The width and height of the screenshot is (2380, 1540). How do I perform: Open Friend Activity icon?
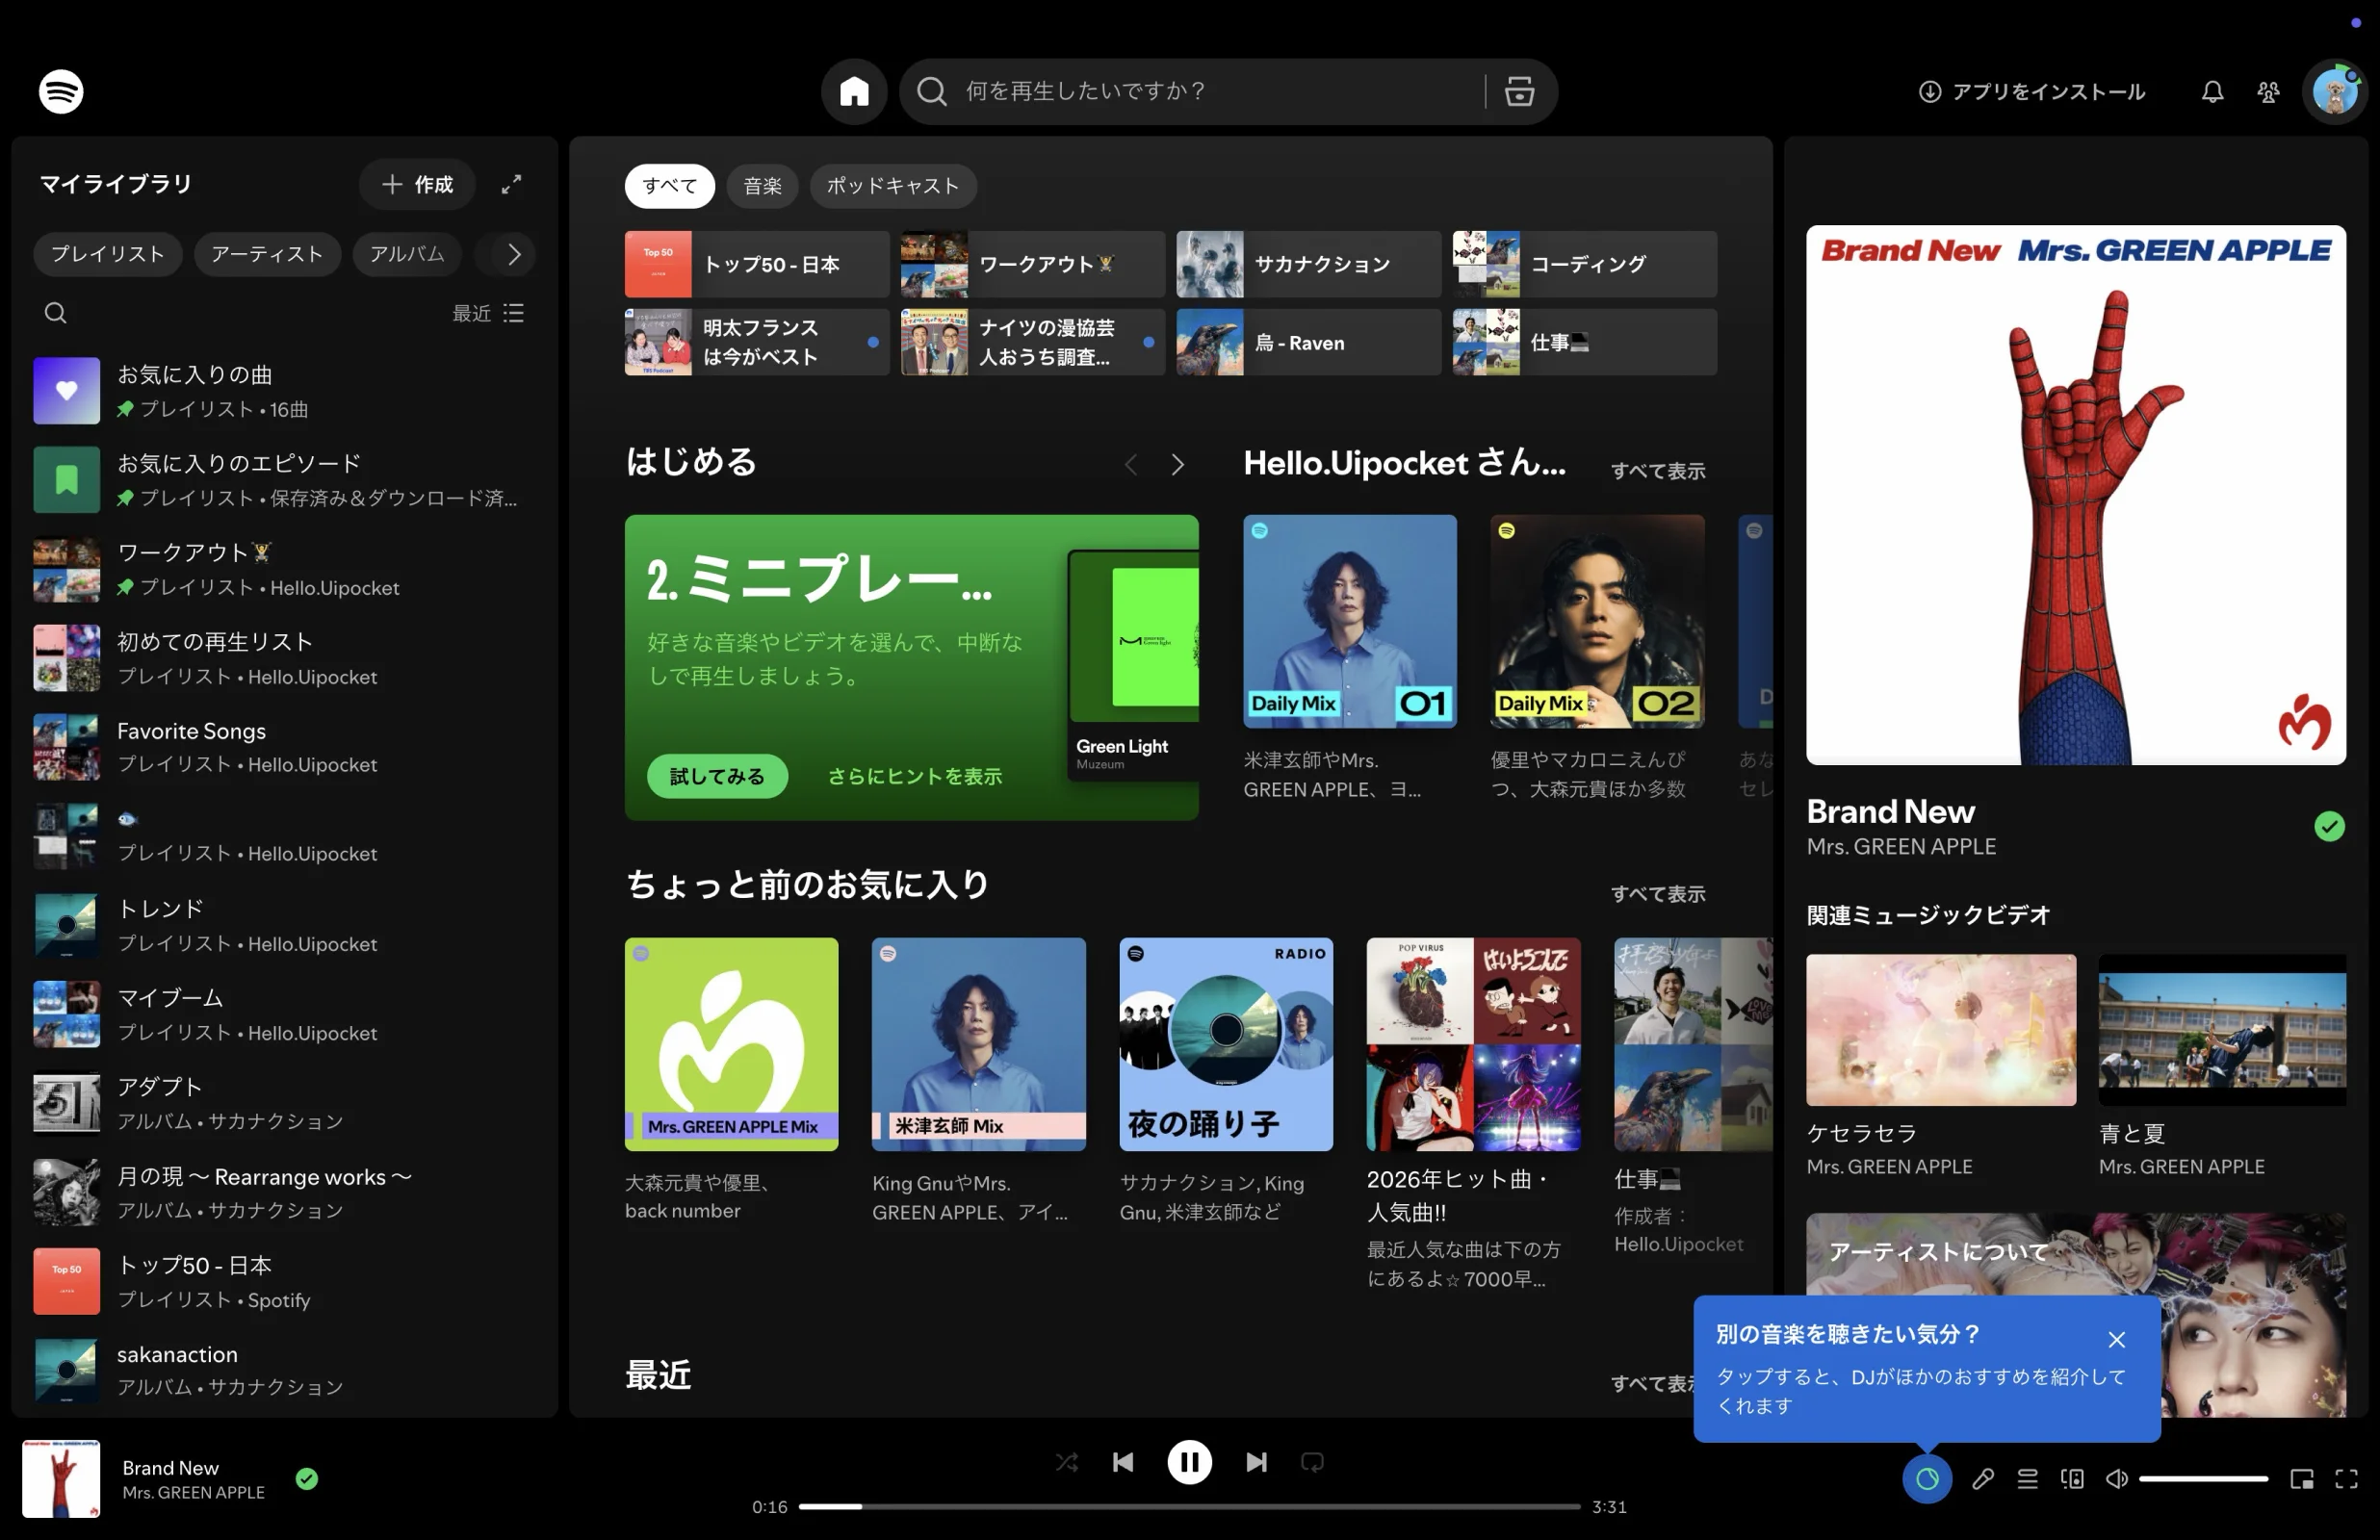click(x=2268, y=92)
